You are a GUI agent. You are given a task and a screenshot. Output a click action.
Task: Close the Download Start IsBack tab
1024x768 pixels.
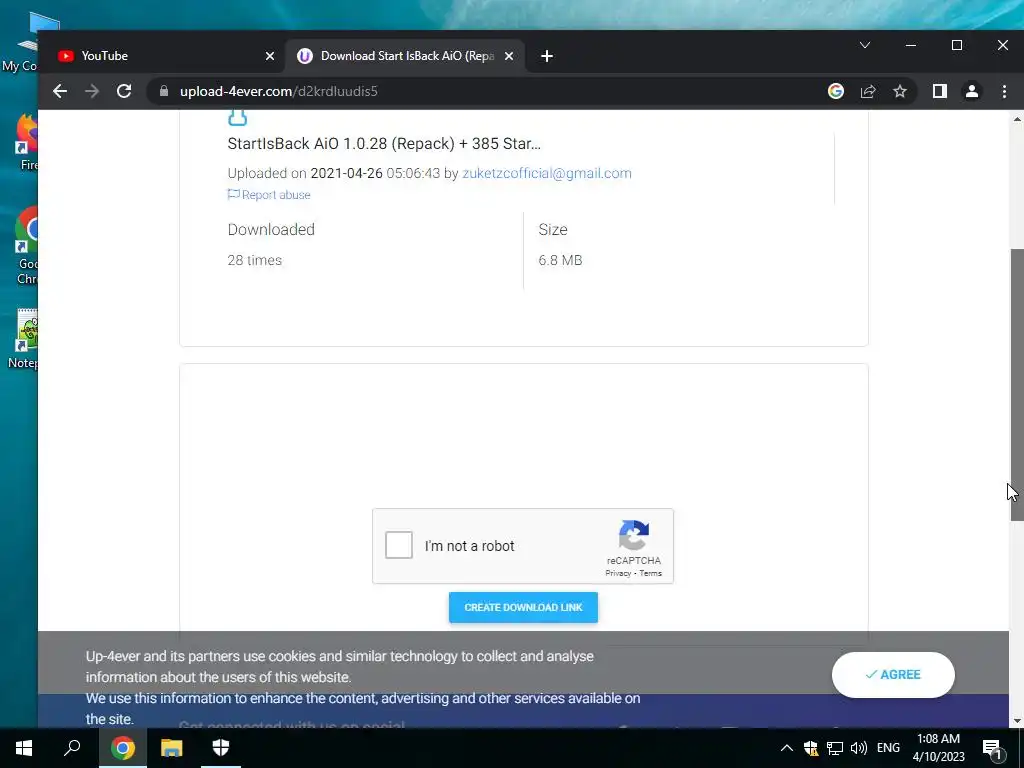point(509,56)
